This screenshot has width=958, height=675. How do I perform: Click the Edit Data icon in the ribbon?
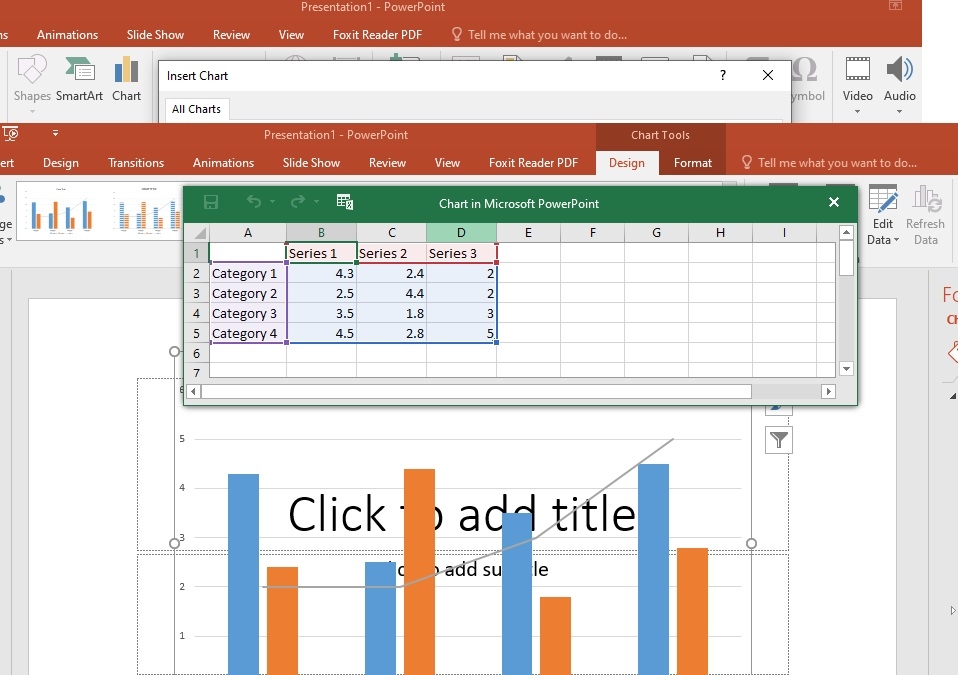click(883, 201)
